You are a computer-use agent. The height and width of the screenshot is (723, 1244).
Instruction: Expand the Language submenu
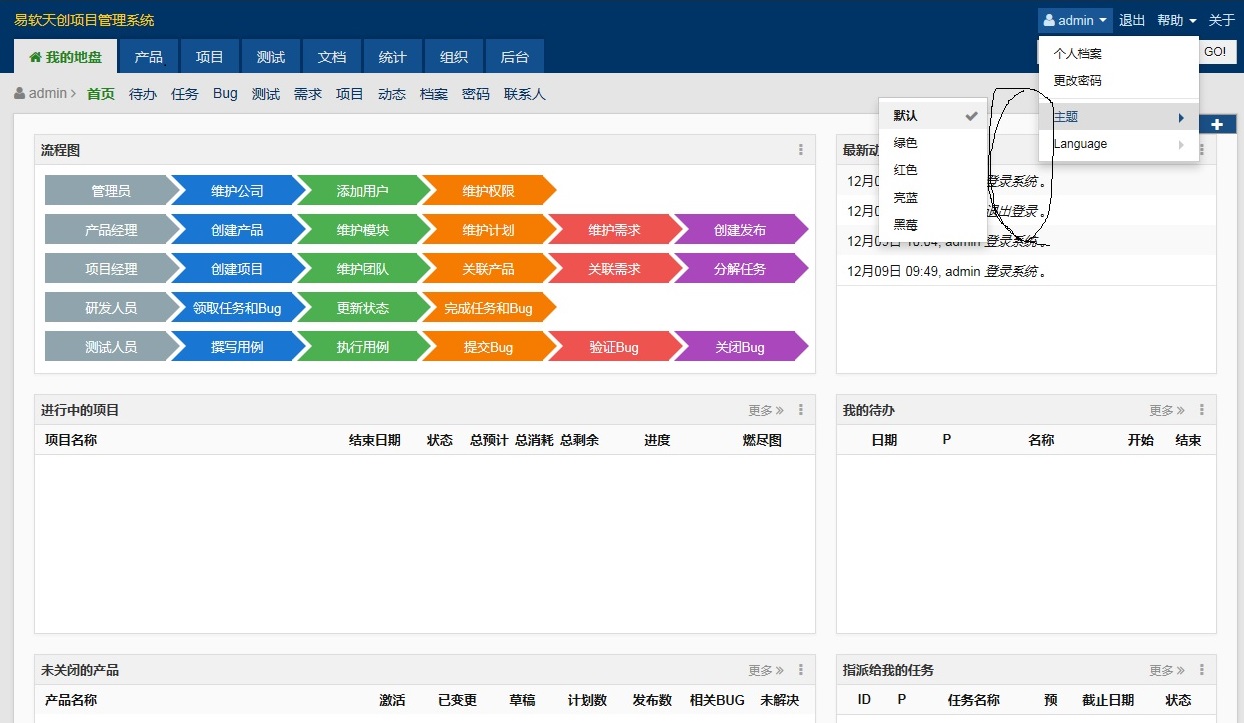1118,144
